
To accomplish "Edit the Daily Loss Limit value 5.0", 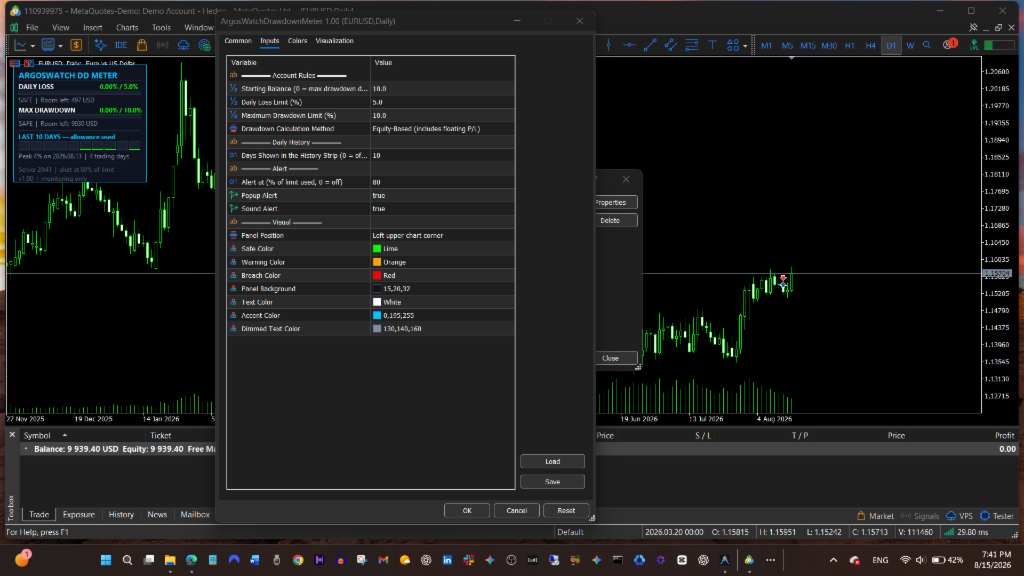I will [442, 103].
